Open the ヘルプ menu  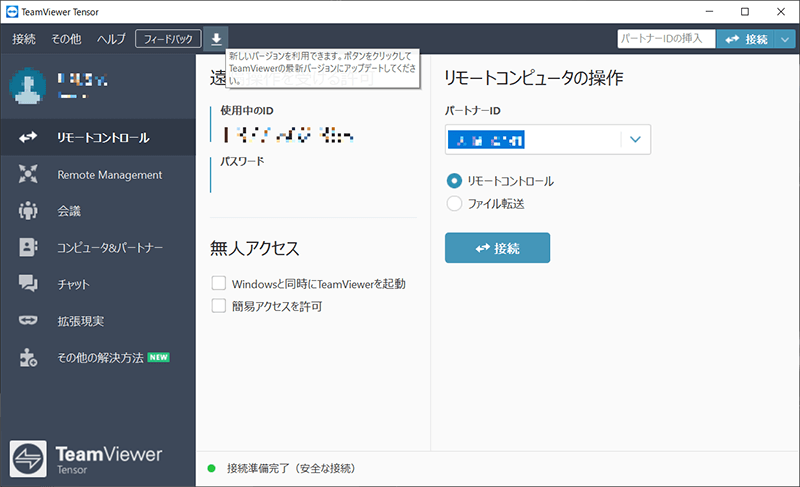111,39
